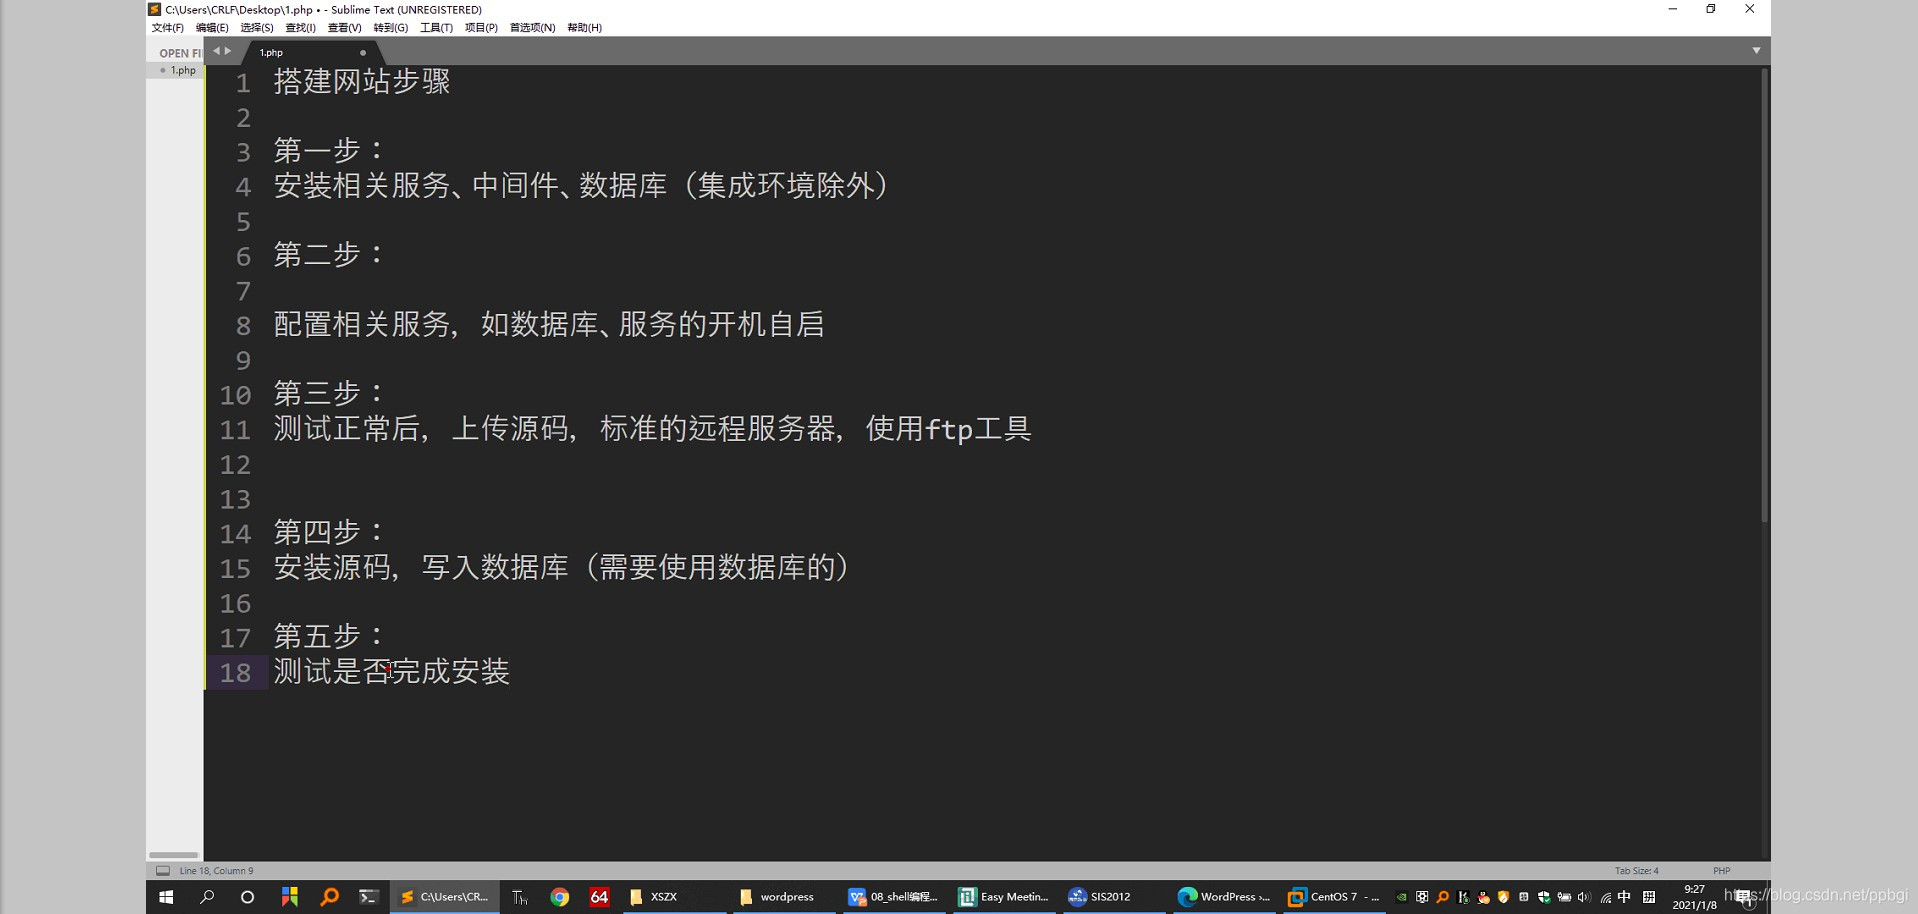Click line 11 测试正常后 text
Viewport: 1918px width, 914px height.
(652, 429)
